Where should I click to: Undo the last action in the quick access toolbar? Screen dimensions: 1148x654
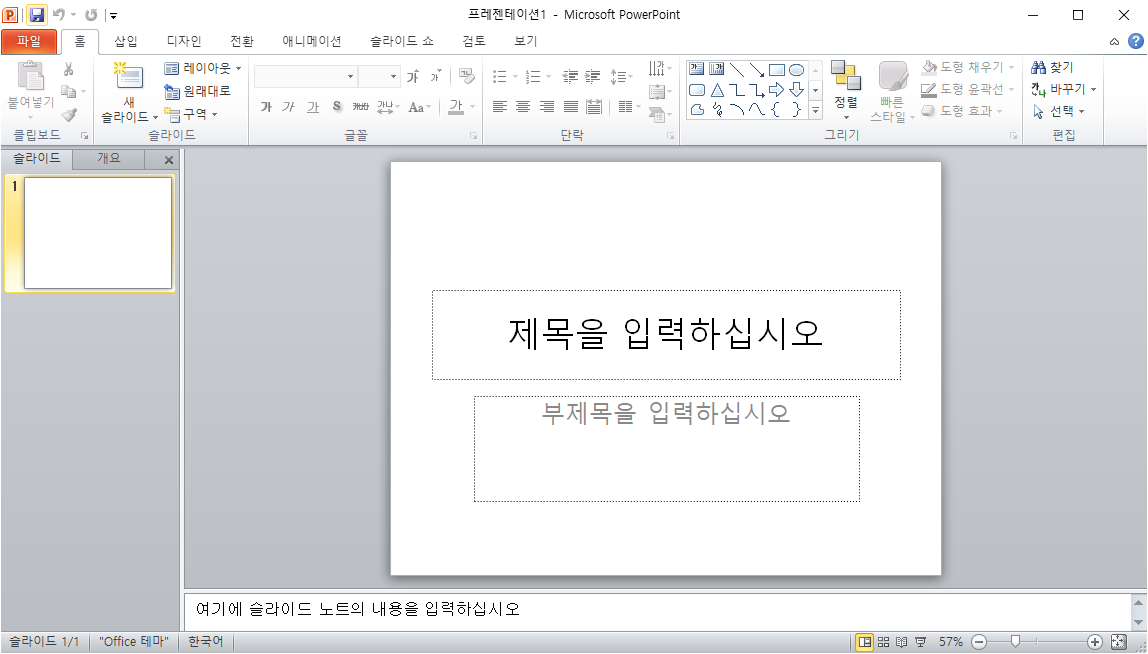click(x=59, y=15)
